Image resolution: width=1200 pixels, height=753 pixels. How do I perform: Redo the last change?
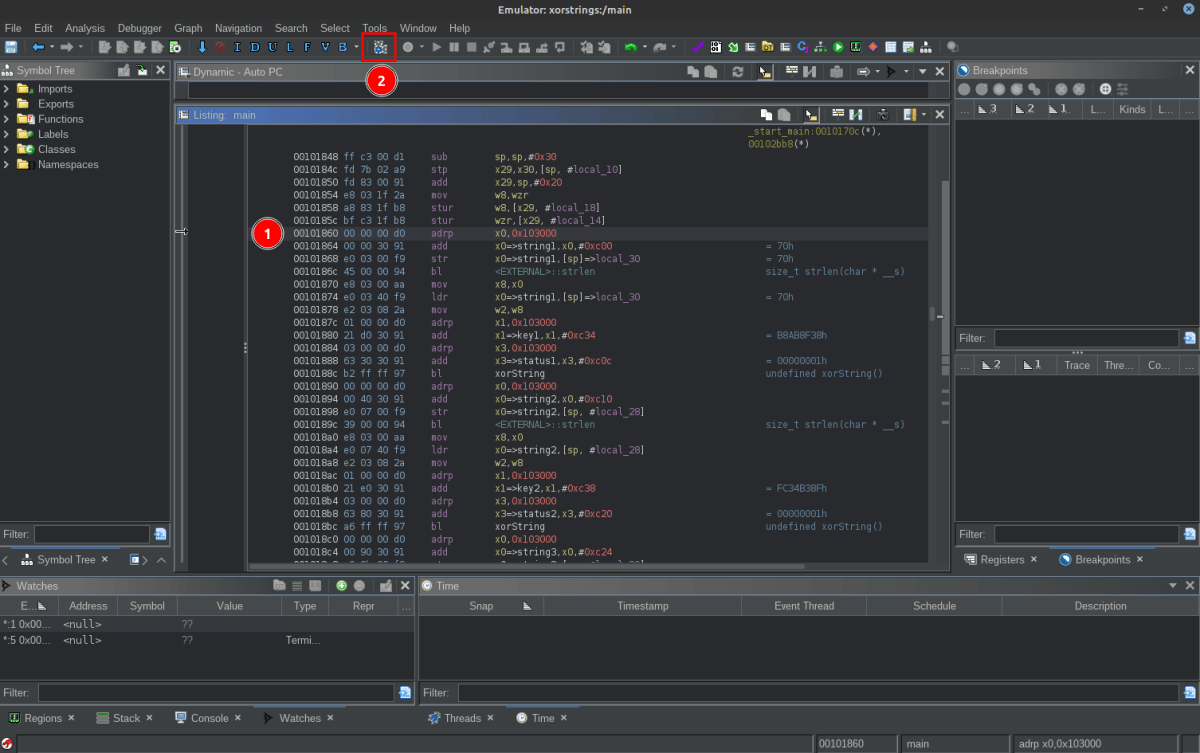(x=660, y=47)
